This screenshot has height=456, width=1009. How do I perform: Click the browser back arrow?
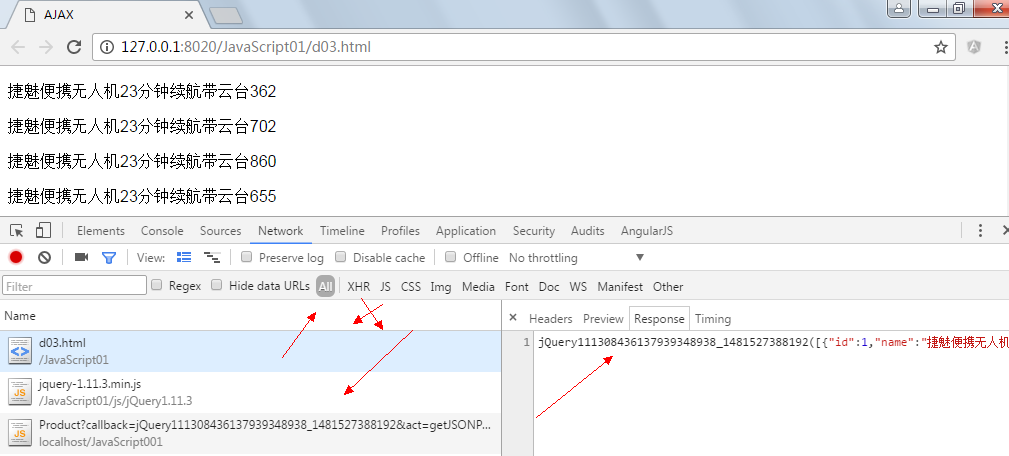[18, 47]
